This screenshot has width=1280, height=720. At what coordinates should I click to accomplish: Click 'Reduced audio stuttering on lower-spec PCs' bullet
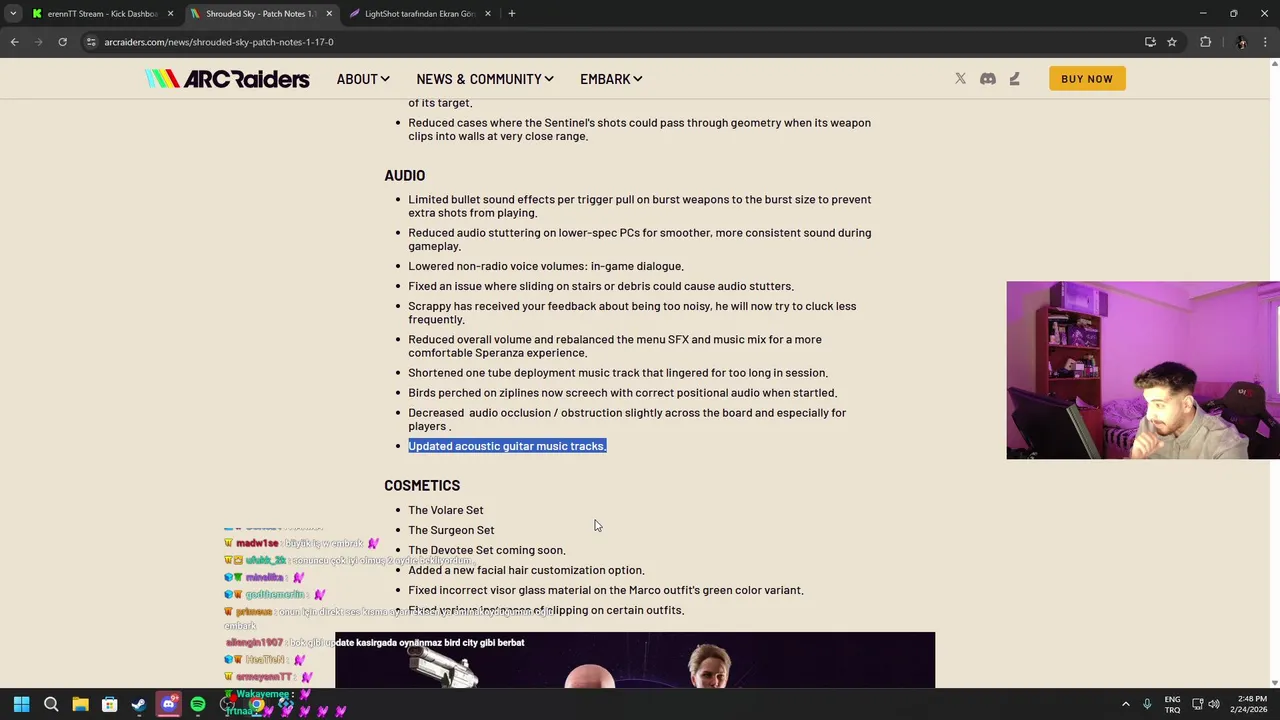pyautogui.click(x=639, y=239)
